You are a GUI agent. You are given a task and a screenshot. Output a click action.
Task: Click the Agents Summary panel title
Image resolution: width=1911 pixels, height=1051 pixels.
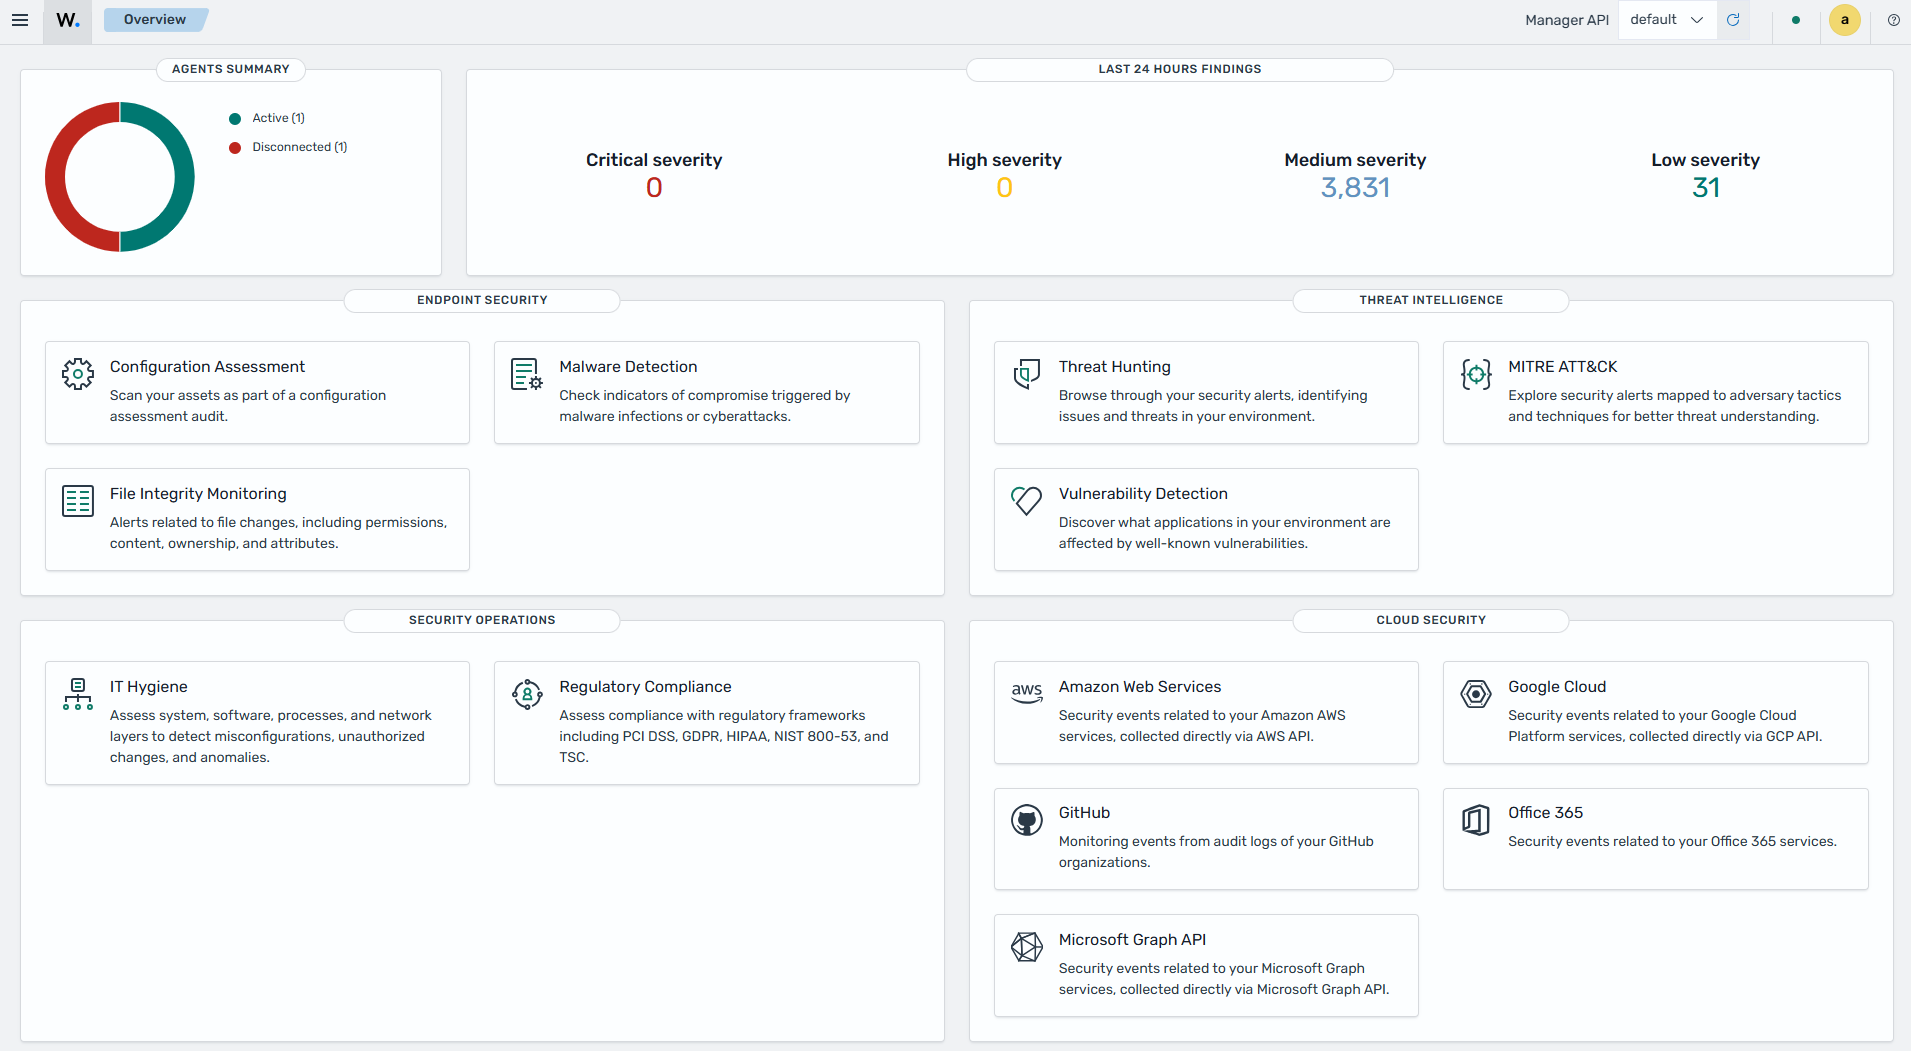click(x=231, y=69)
